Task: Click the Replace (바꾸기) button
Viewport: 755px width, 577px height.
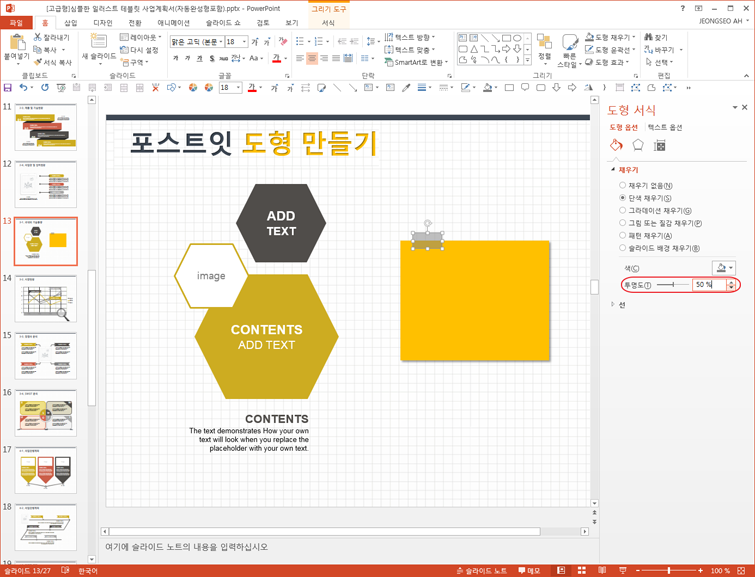Action: click(x=663, y=50)
